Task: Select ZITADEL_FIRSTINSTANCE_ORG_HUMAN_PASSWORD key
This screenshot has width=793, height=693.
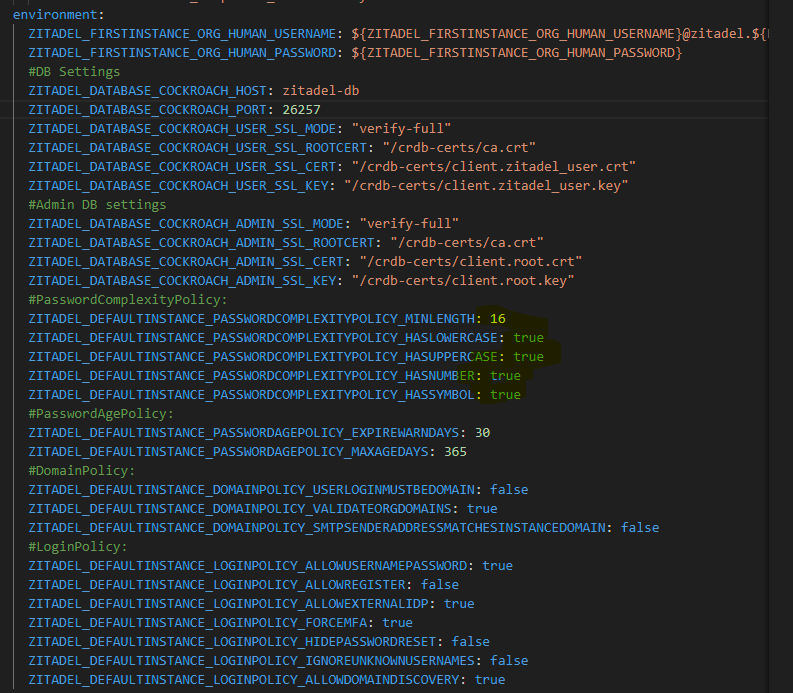Action: tap(182, 53)
